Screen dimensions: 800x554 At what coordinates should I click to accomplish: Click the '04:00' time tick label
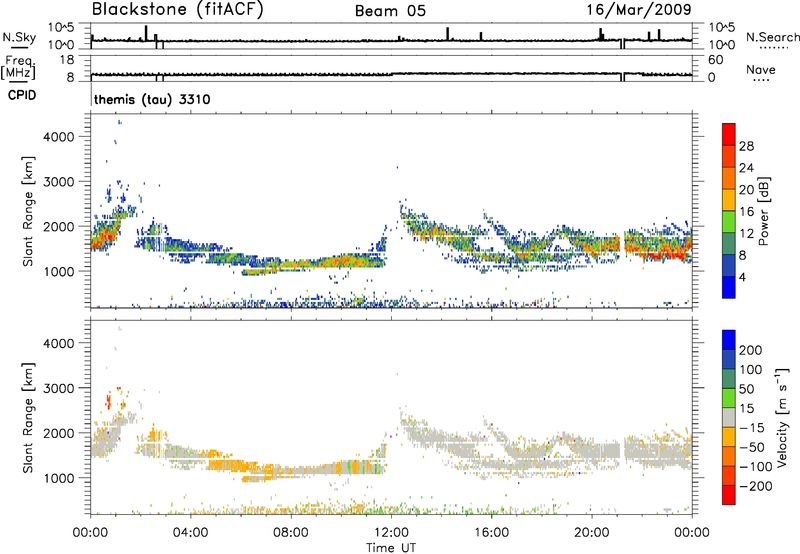(x=190, y=533)
